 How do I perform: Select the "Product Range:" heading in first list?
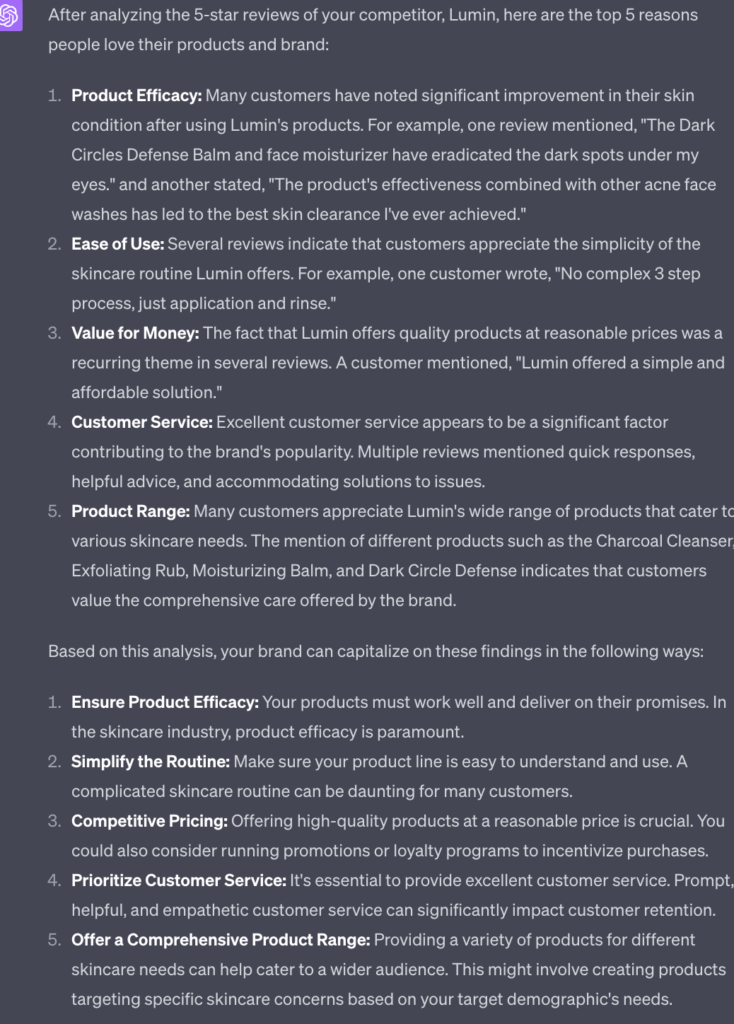[x=130, y=511]
